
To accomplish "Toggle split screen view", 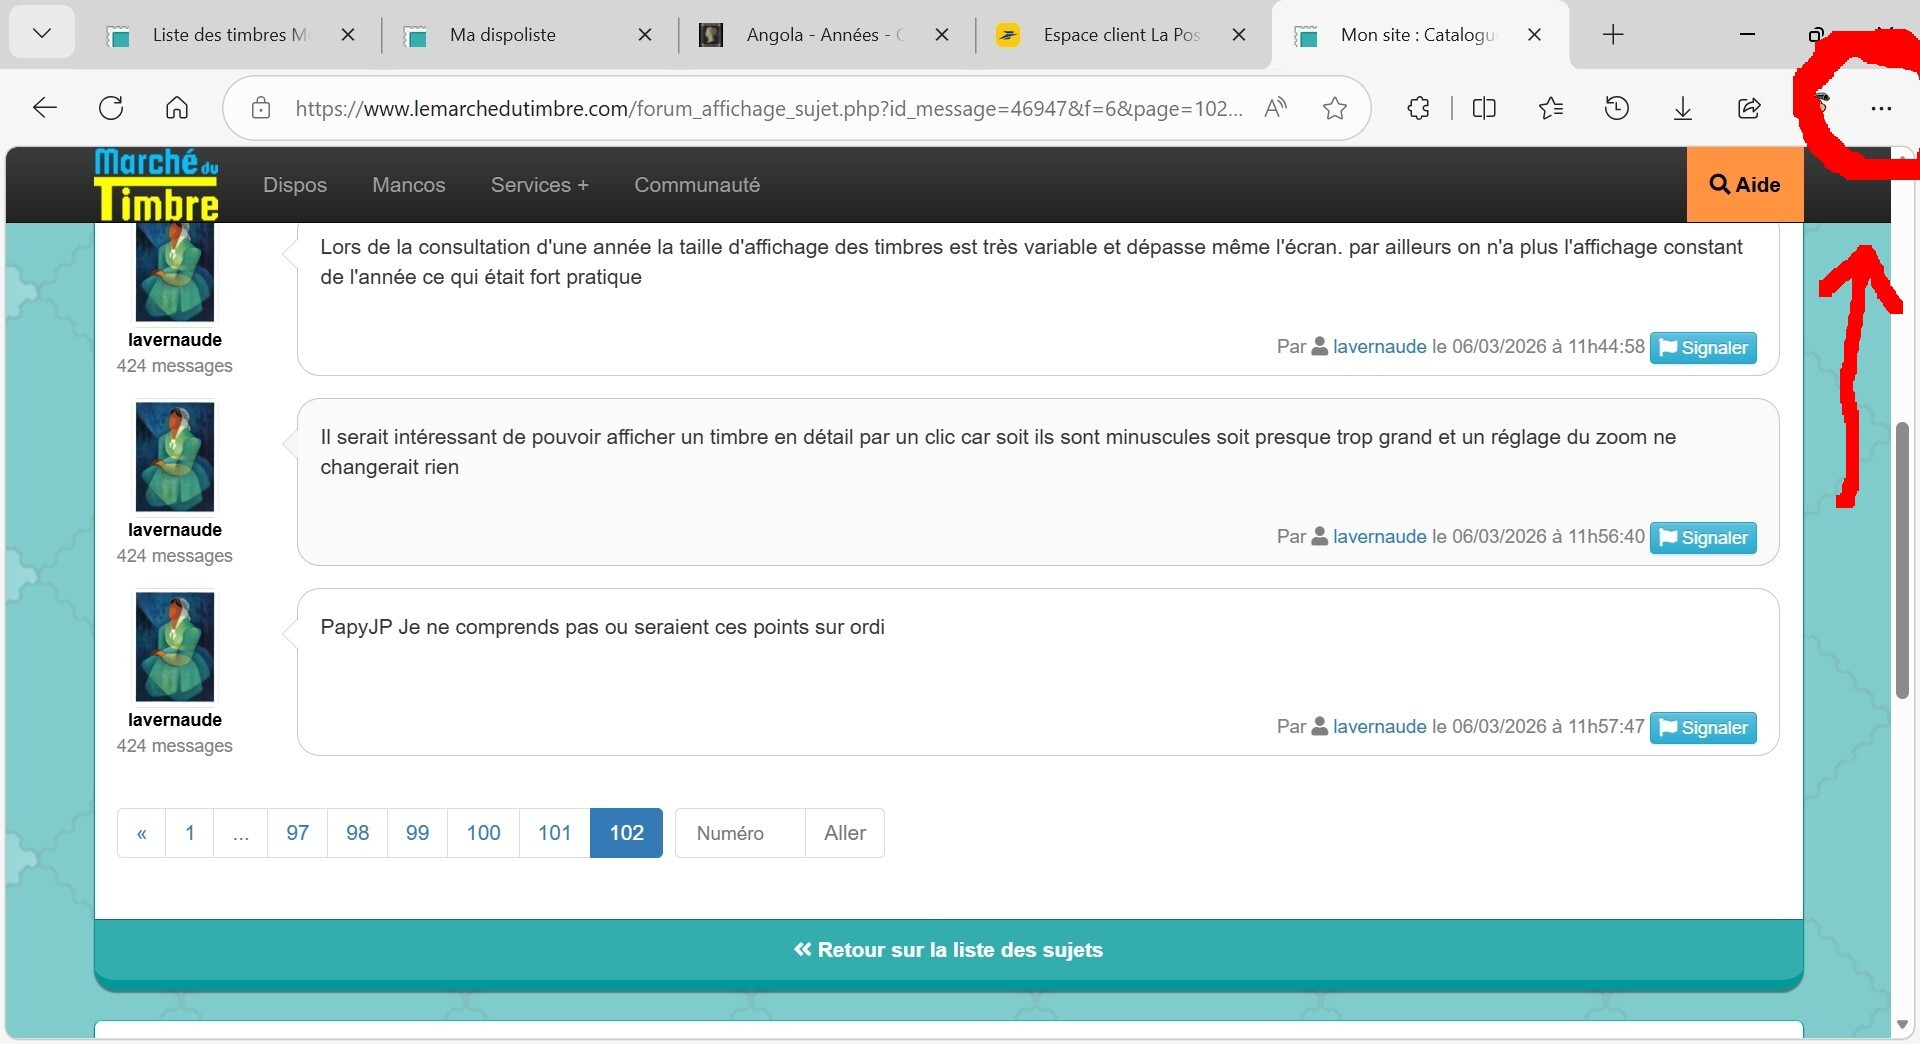I will coord(1484,108).
